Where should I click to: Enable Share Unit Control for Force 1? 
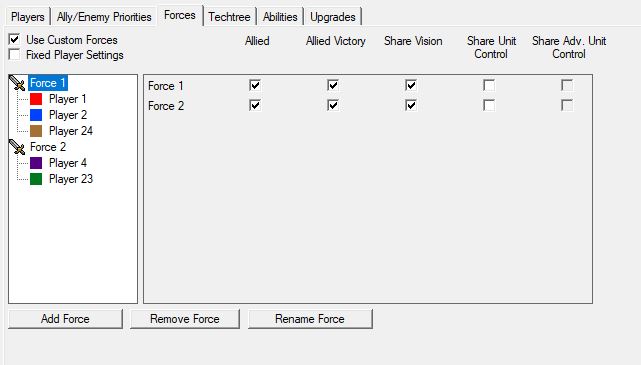pyautogui.click(x=489, y=85)
